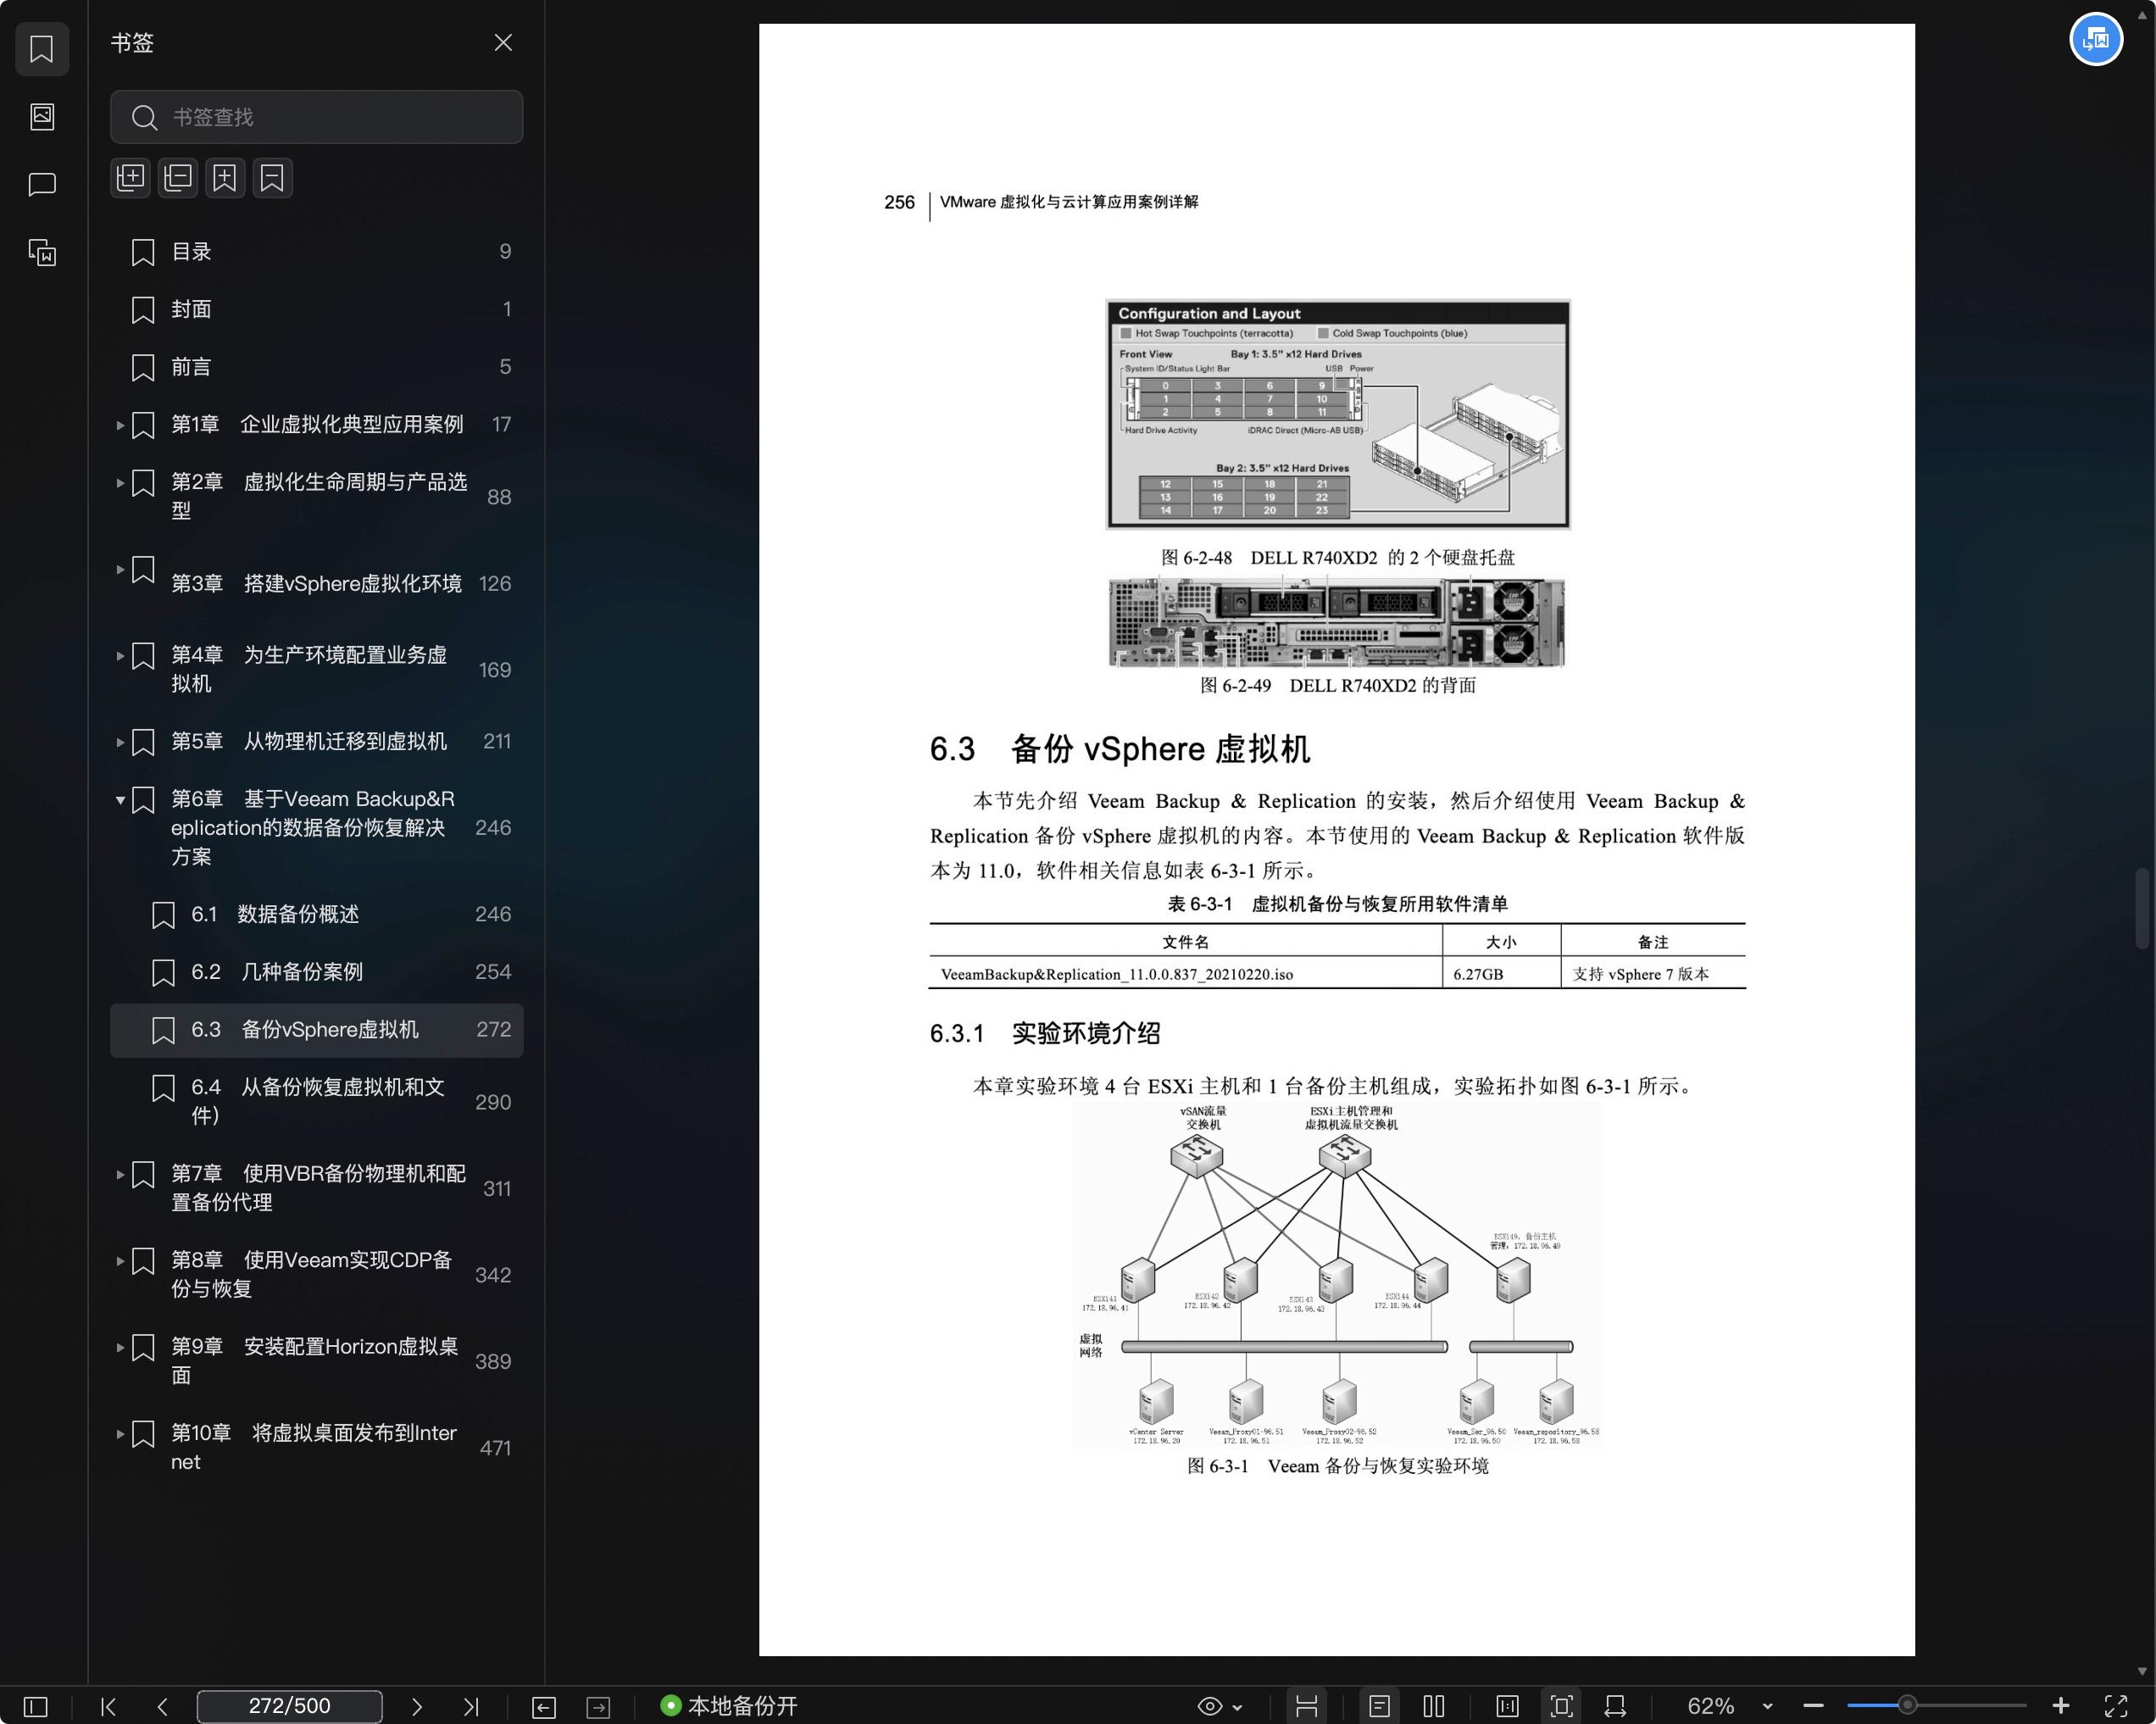The width and height of the screenshot is (2156, 1724).
Task: Fit page to window icon
Action: (1561, 1706)
